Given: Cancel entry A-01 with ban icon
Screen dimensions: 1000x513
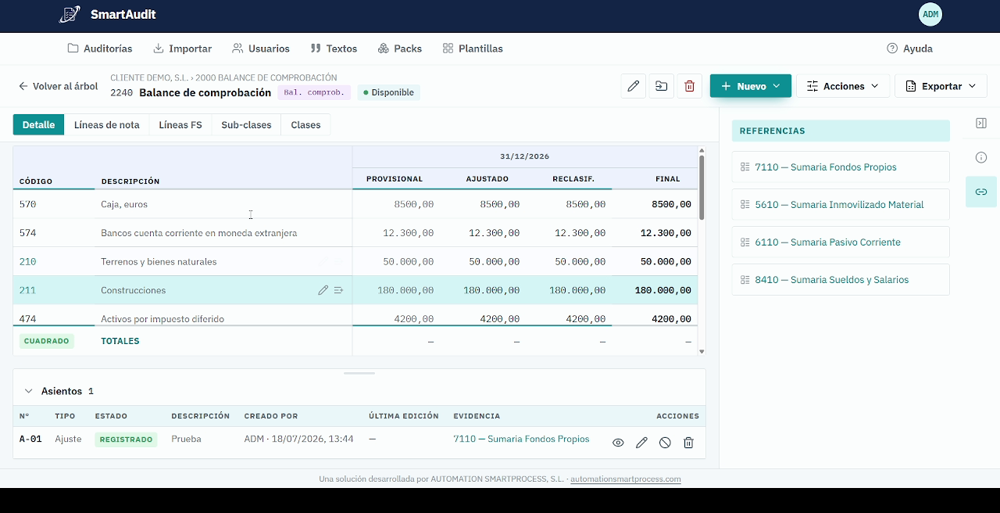Looking at the screenshot, I should click(x=665, y=443).
